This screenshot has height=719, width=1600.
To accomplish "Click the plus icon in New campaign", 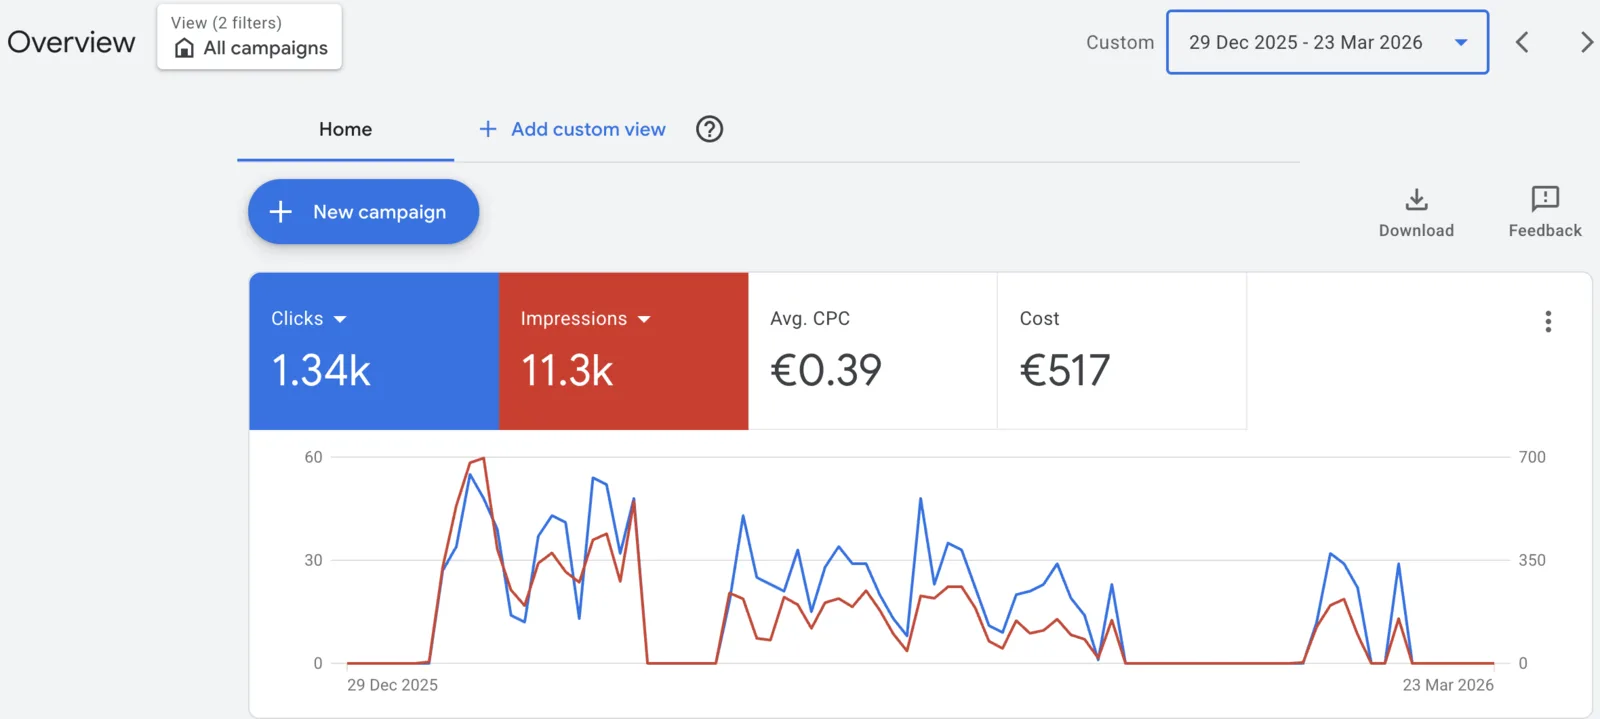I will click(281, 212).
